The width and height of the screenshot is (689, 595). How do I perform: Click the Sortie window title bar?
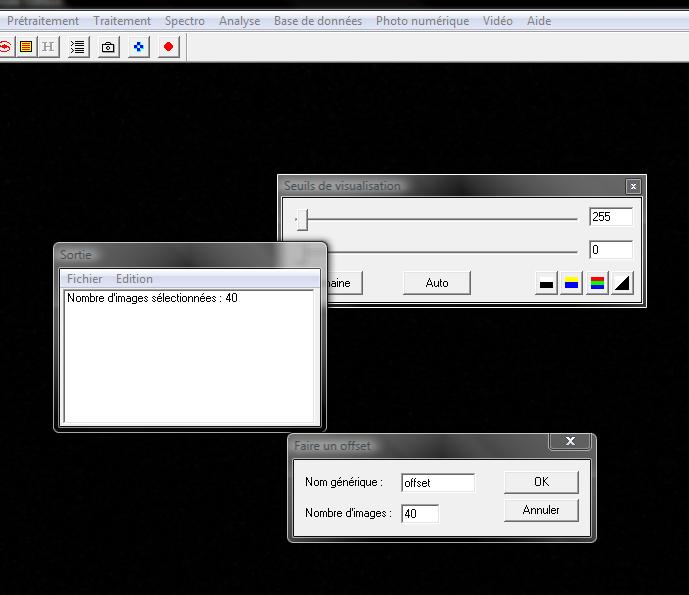[x=190, y=255]
